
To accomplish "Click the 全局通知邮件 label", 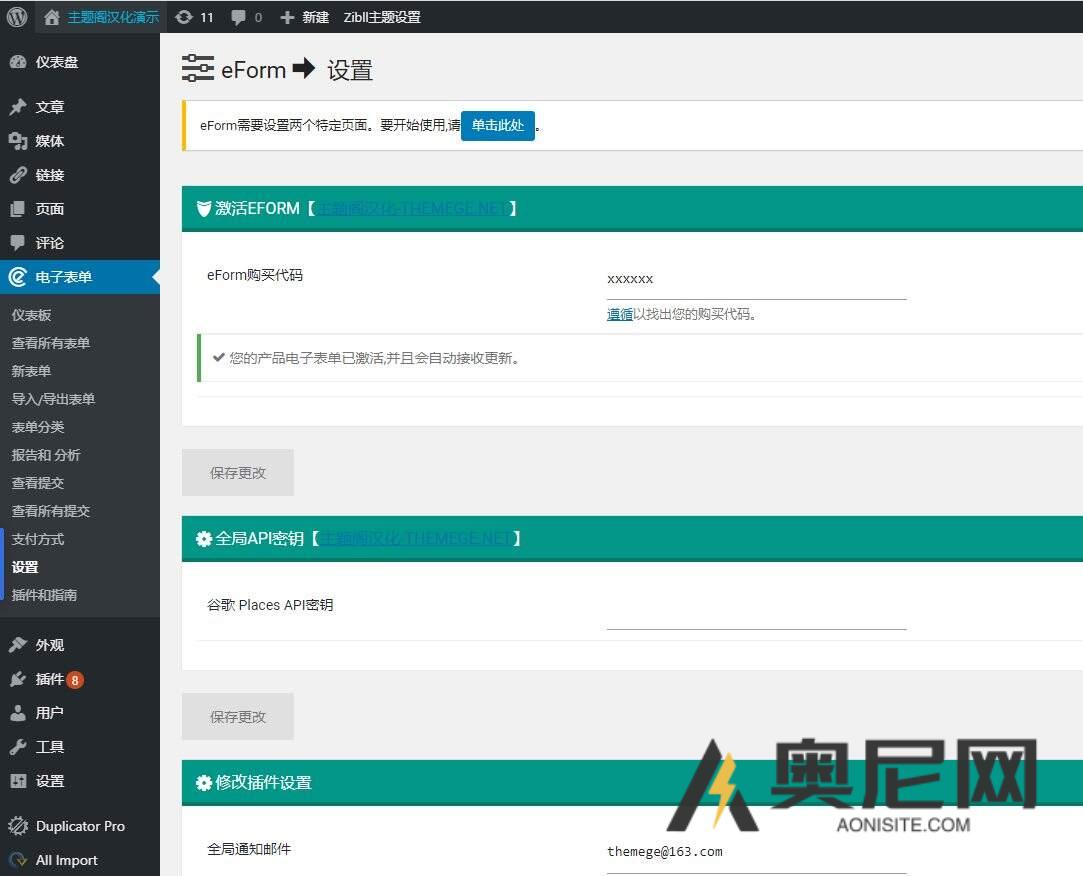I will (x=249, y=849).
